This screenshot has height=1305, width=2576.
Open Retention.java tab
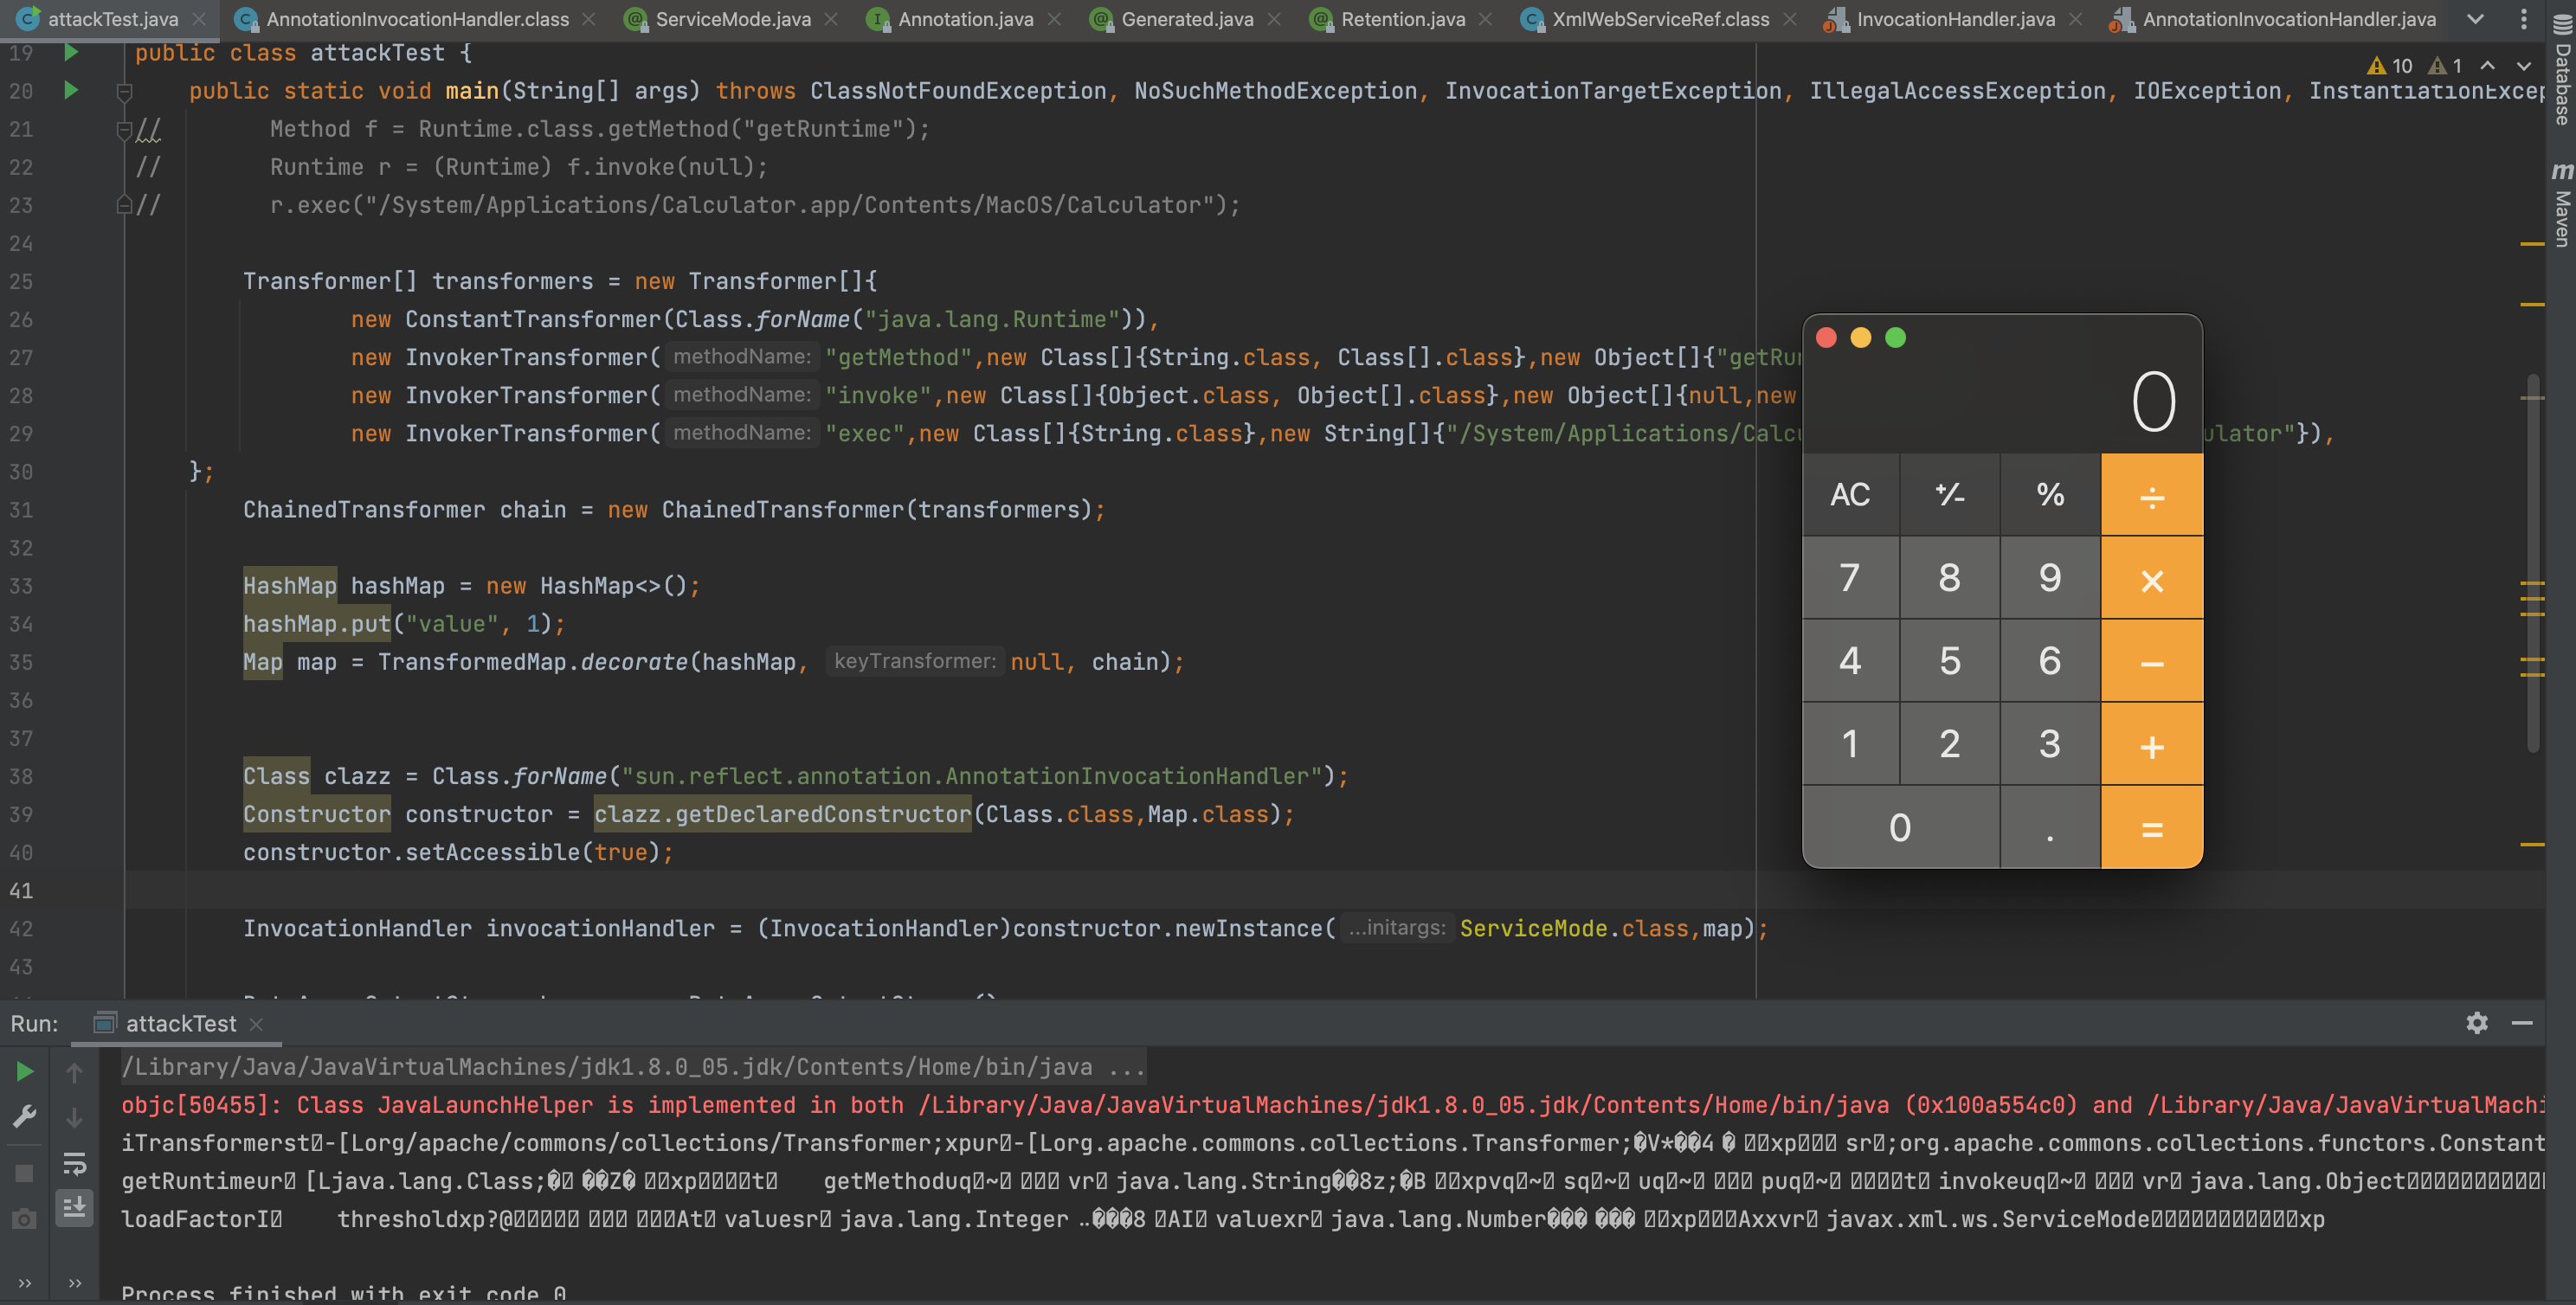(x=1402, y=19)
